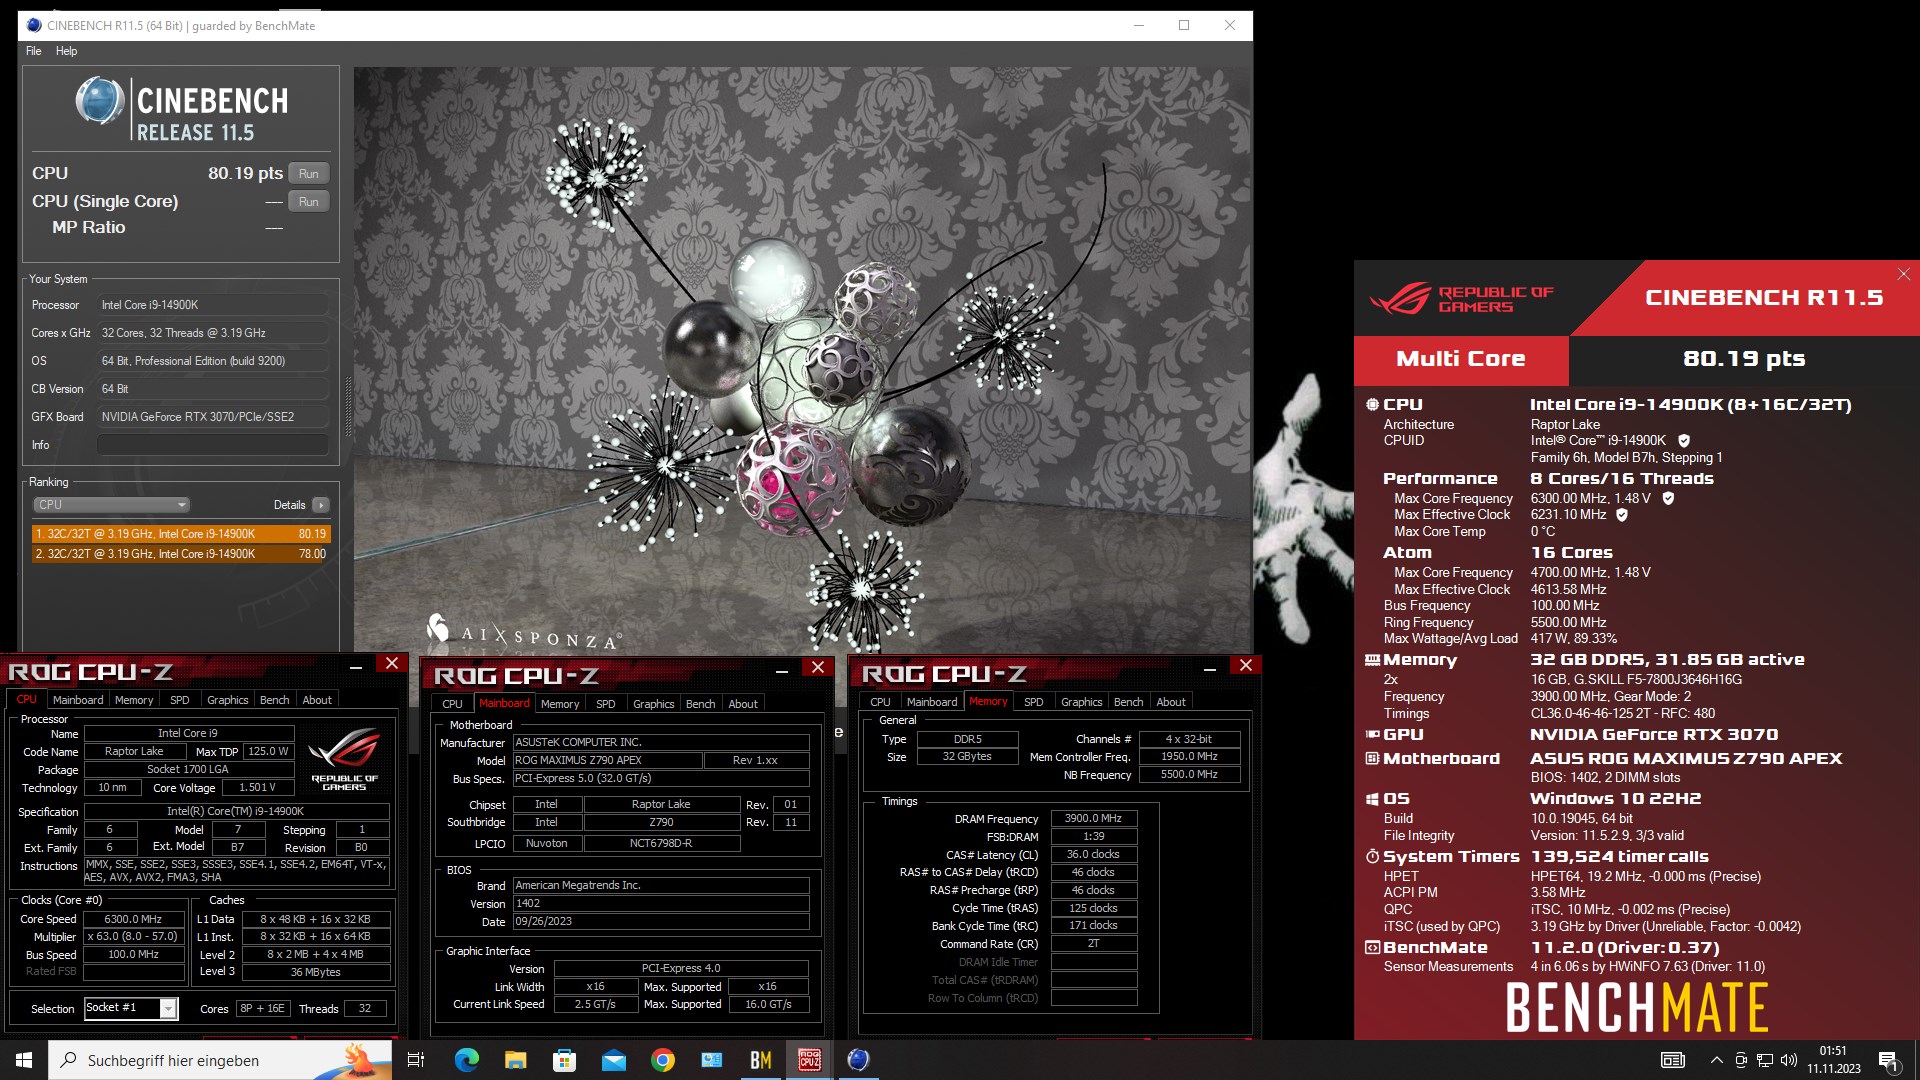Viewport: 1920px width, 1080px height.
Task: Open About tab in left CPU-Z window
Action: coord(317,700)
